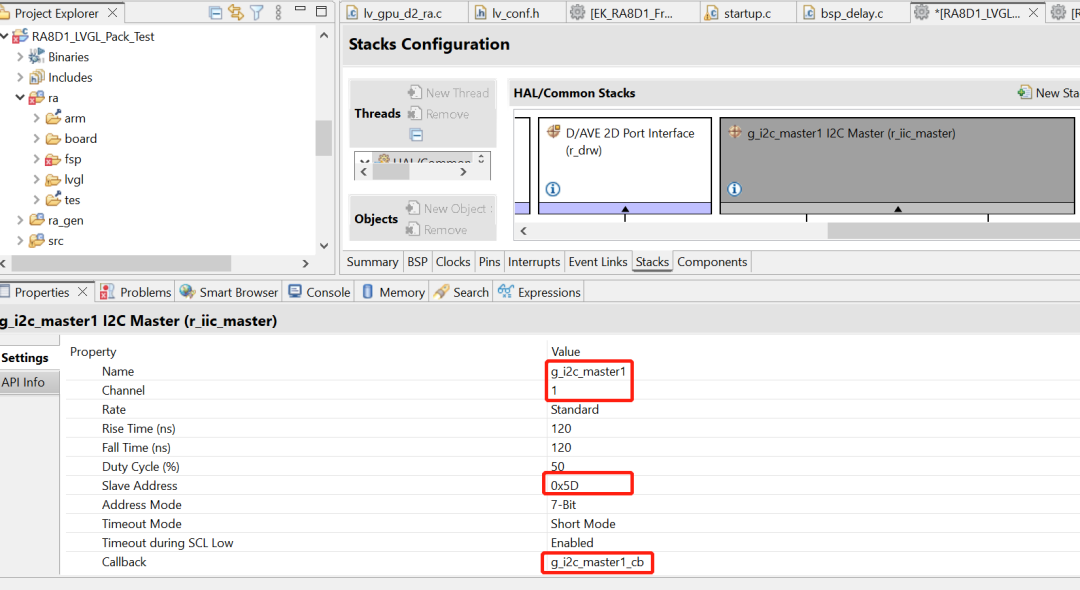Expand the Includes node

click(20, 77)
